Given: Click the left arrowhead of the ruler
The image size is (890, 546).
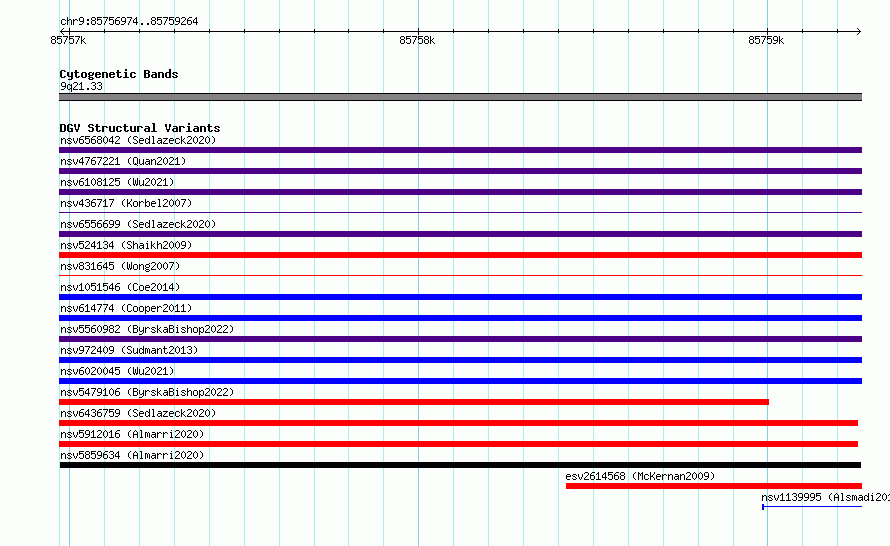Looking at the screenshot, I should tap(62, 31).
